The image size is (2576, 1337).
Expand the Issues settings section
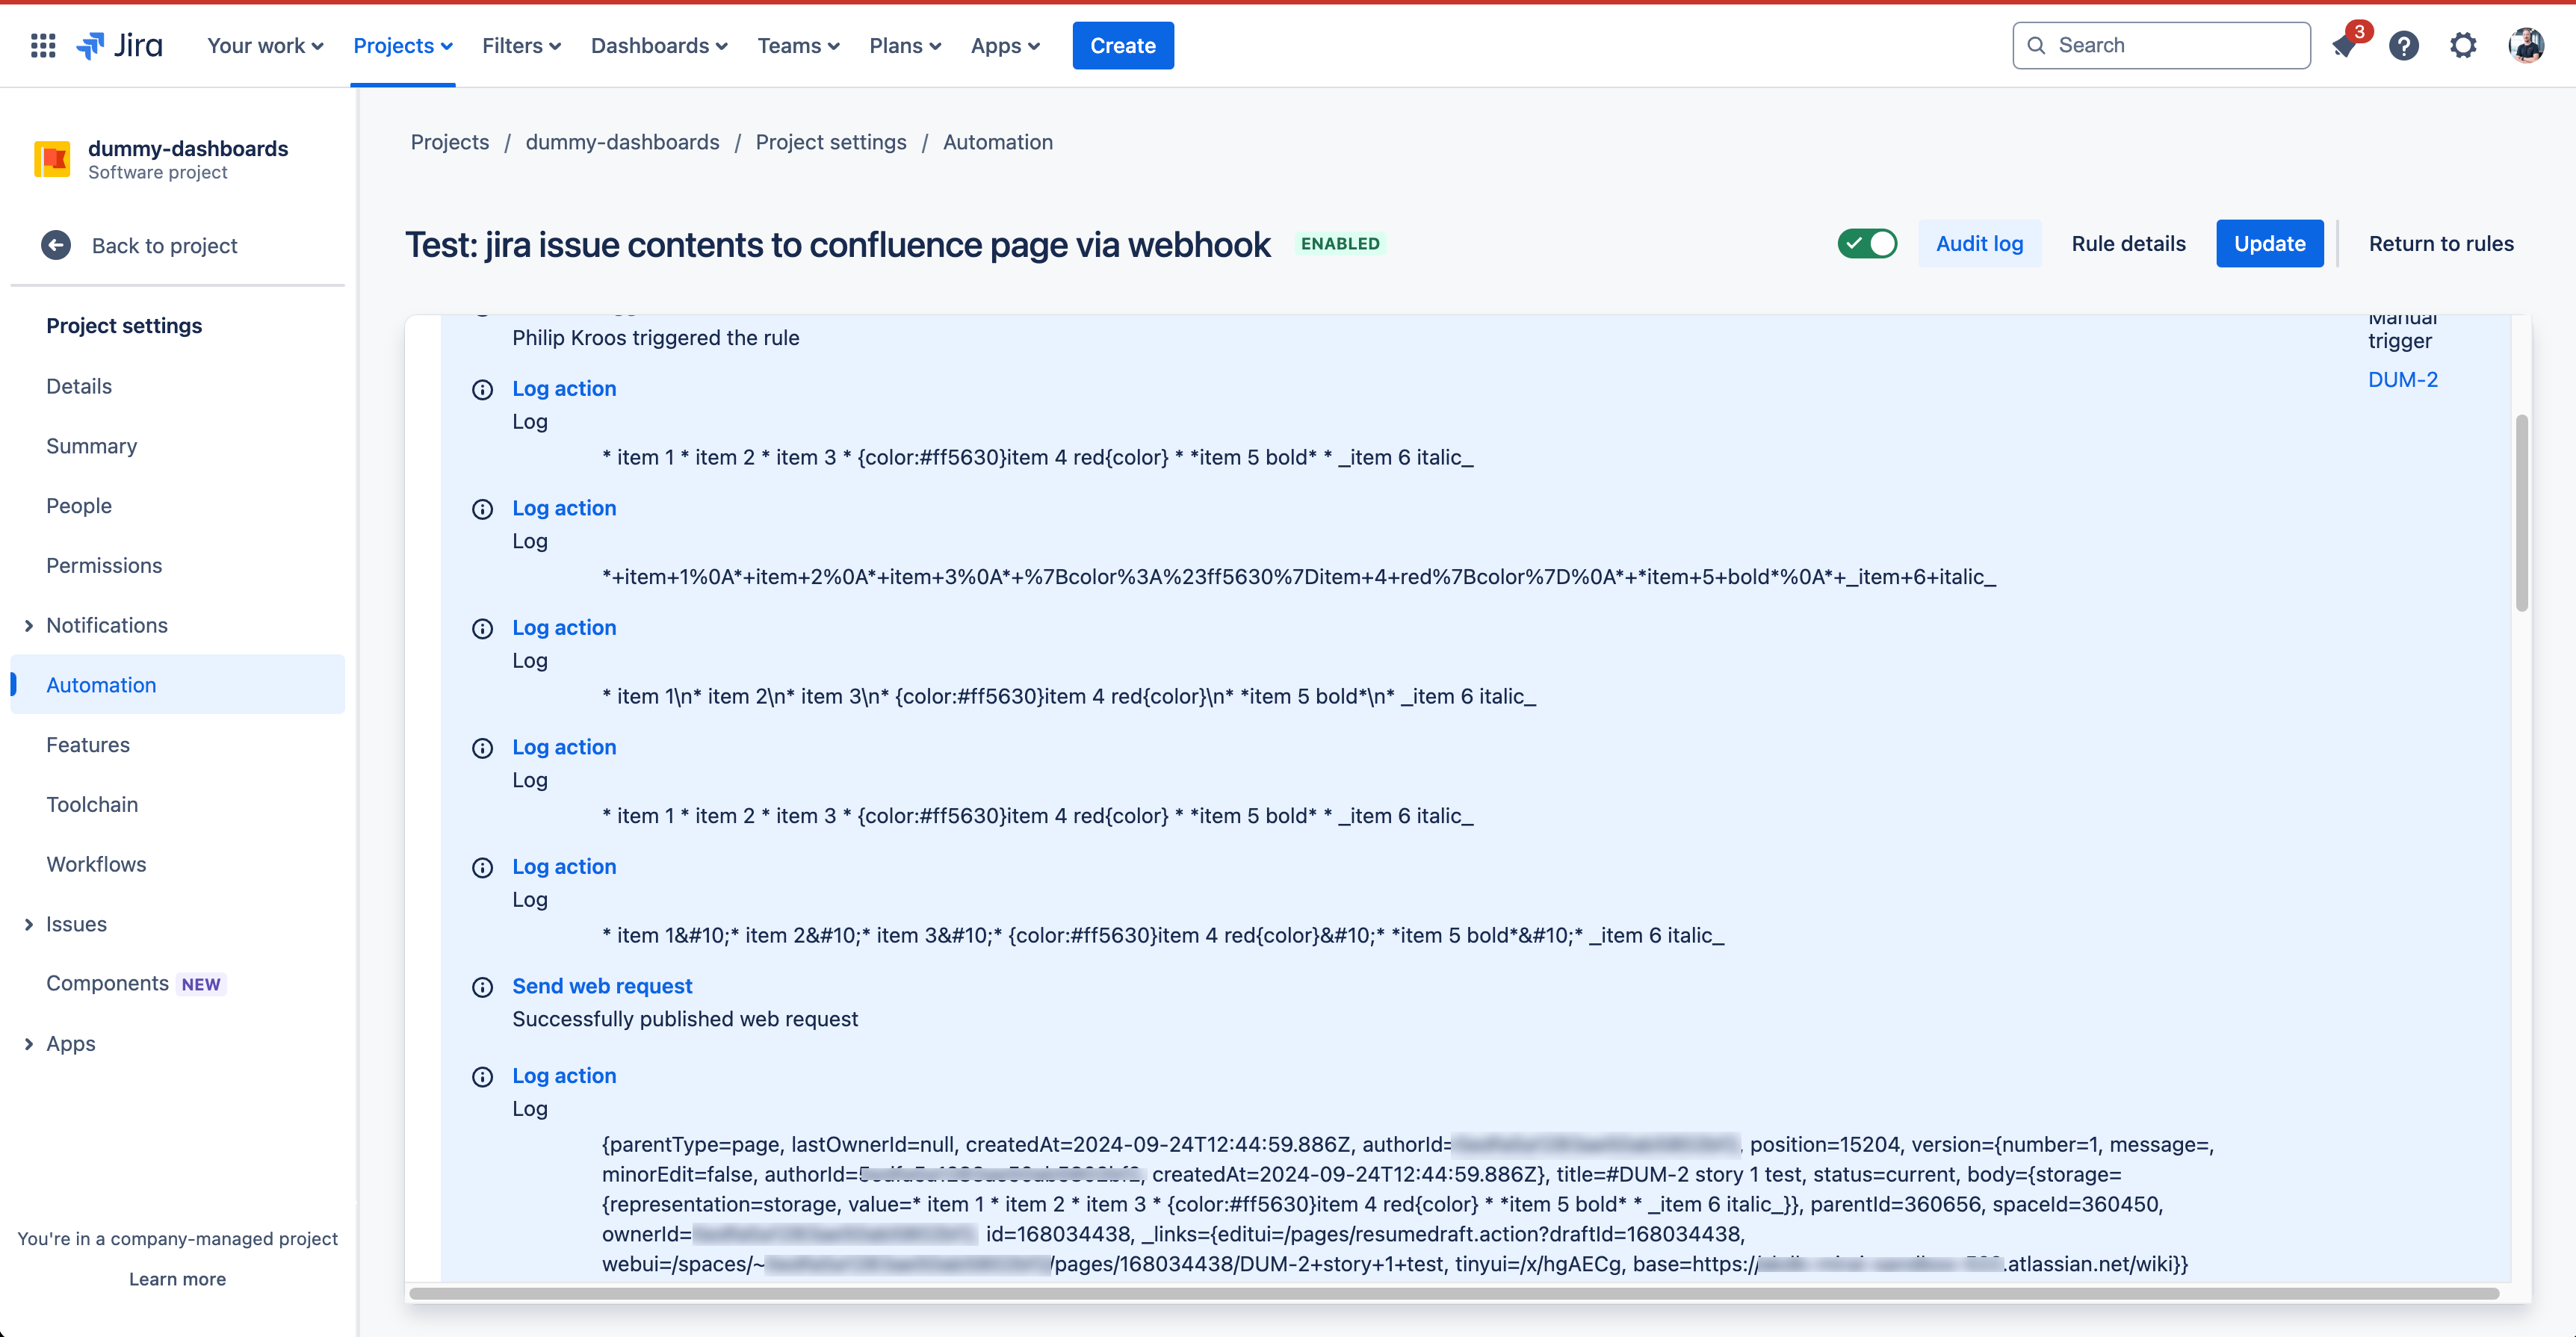(x=29, y=924)
